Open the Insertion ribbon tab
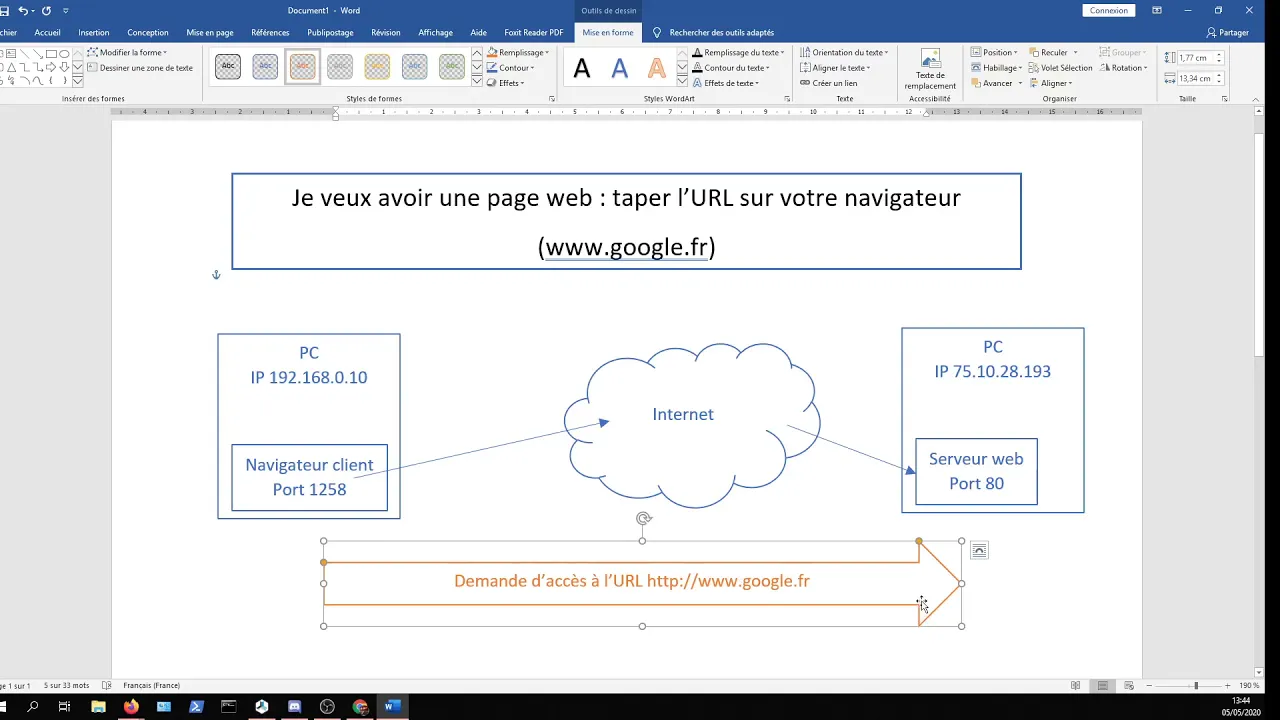This screenshot has width=1280, height=720. tap(94, 33)
